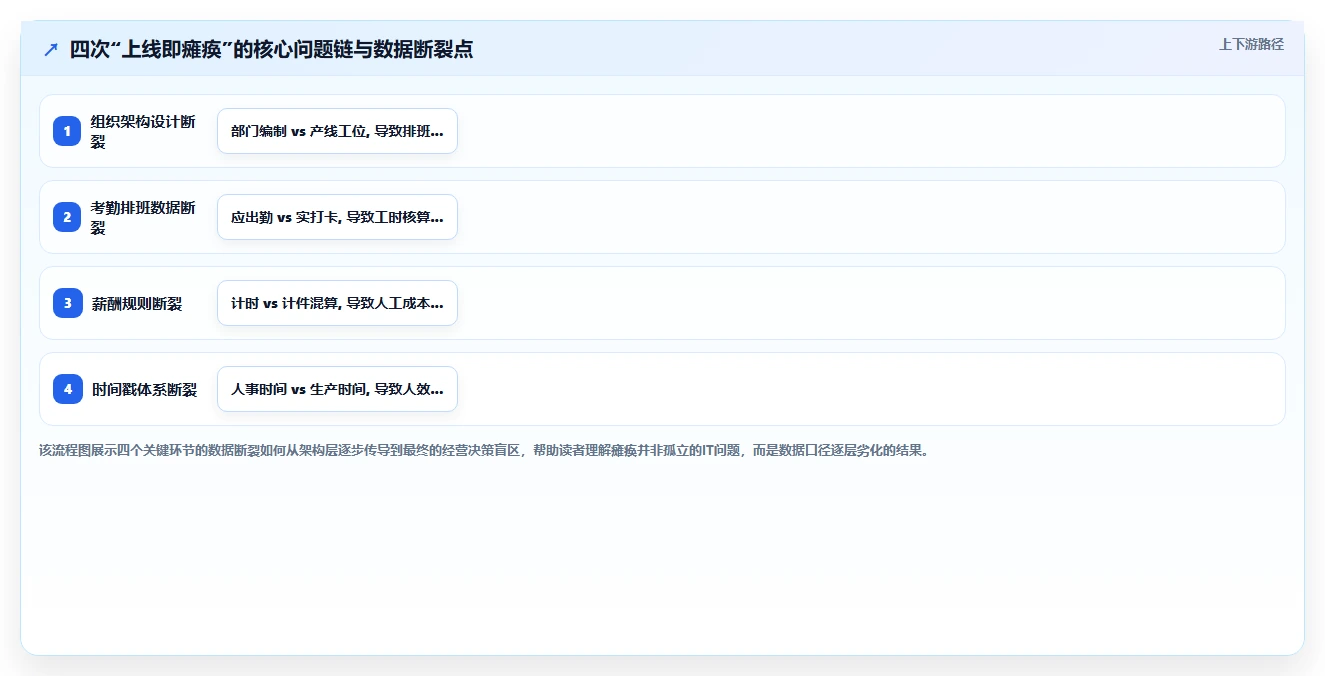Select the 计时 vs 计件混算 chip

click(337, 303)
